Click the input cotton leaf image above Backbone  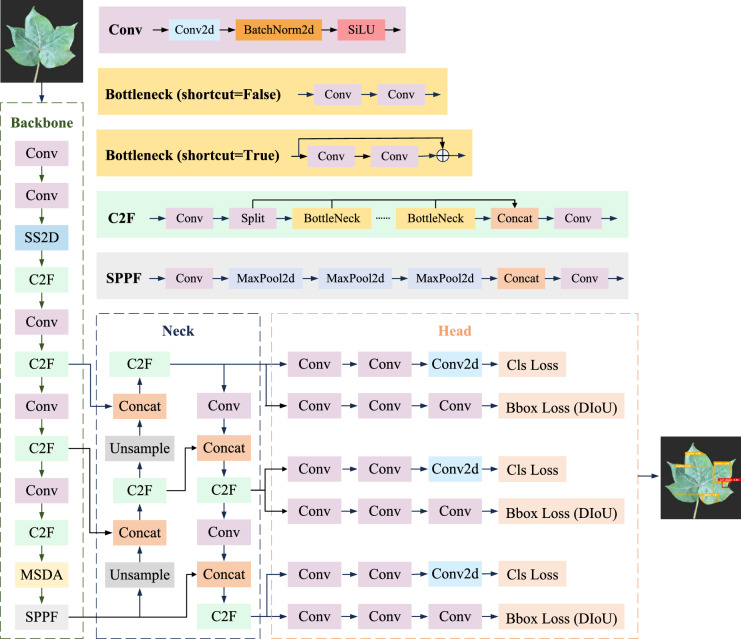click(x=42, y=41)
